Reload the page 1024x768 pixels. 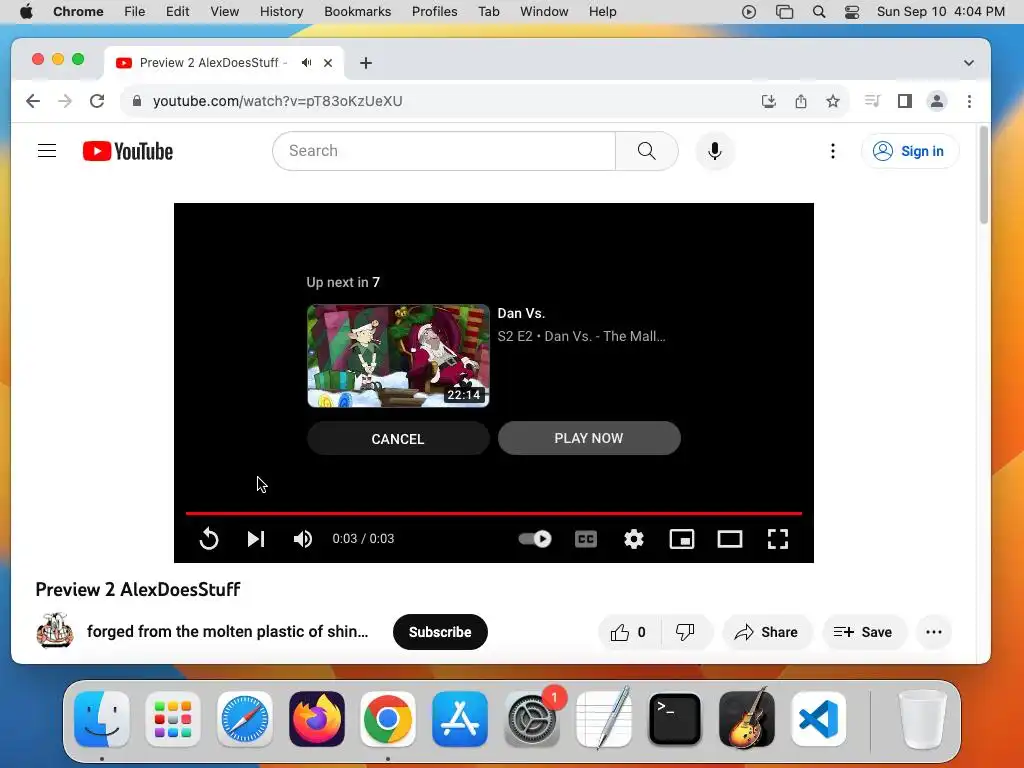pyautogui.click(x=97, y=101)
